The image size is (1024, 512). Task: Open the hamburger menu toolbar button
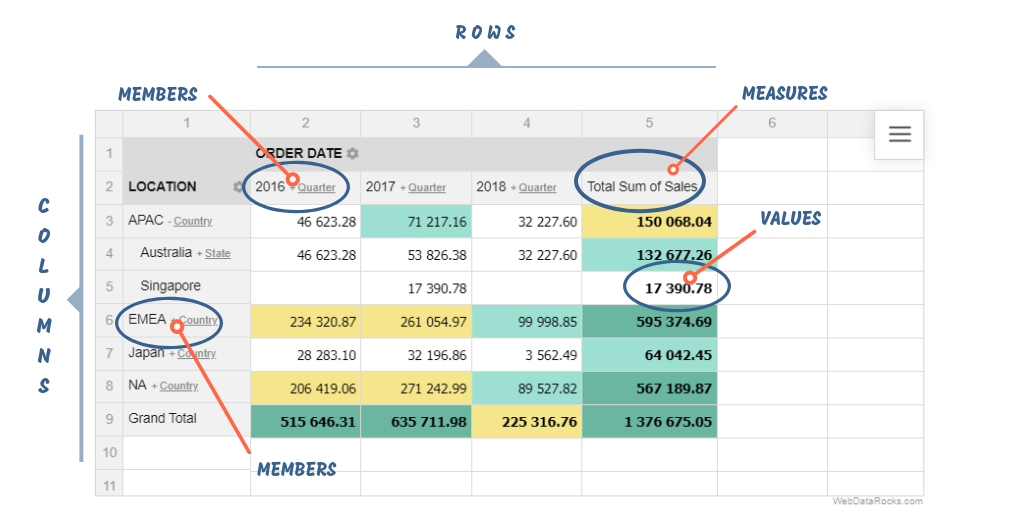pos(899,135)
